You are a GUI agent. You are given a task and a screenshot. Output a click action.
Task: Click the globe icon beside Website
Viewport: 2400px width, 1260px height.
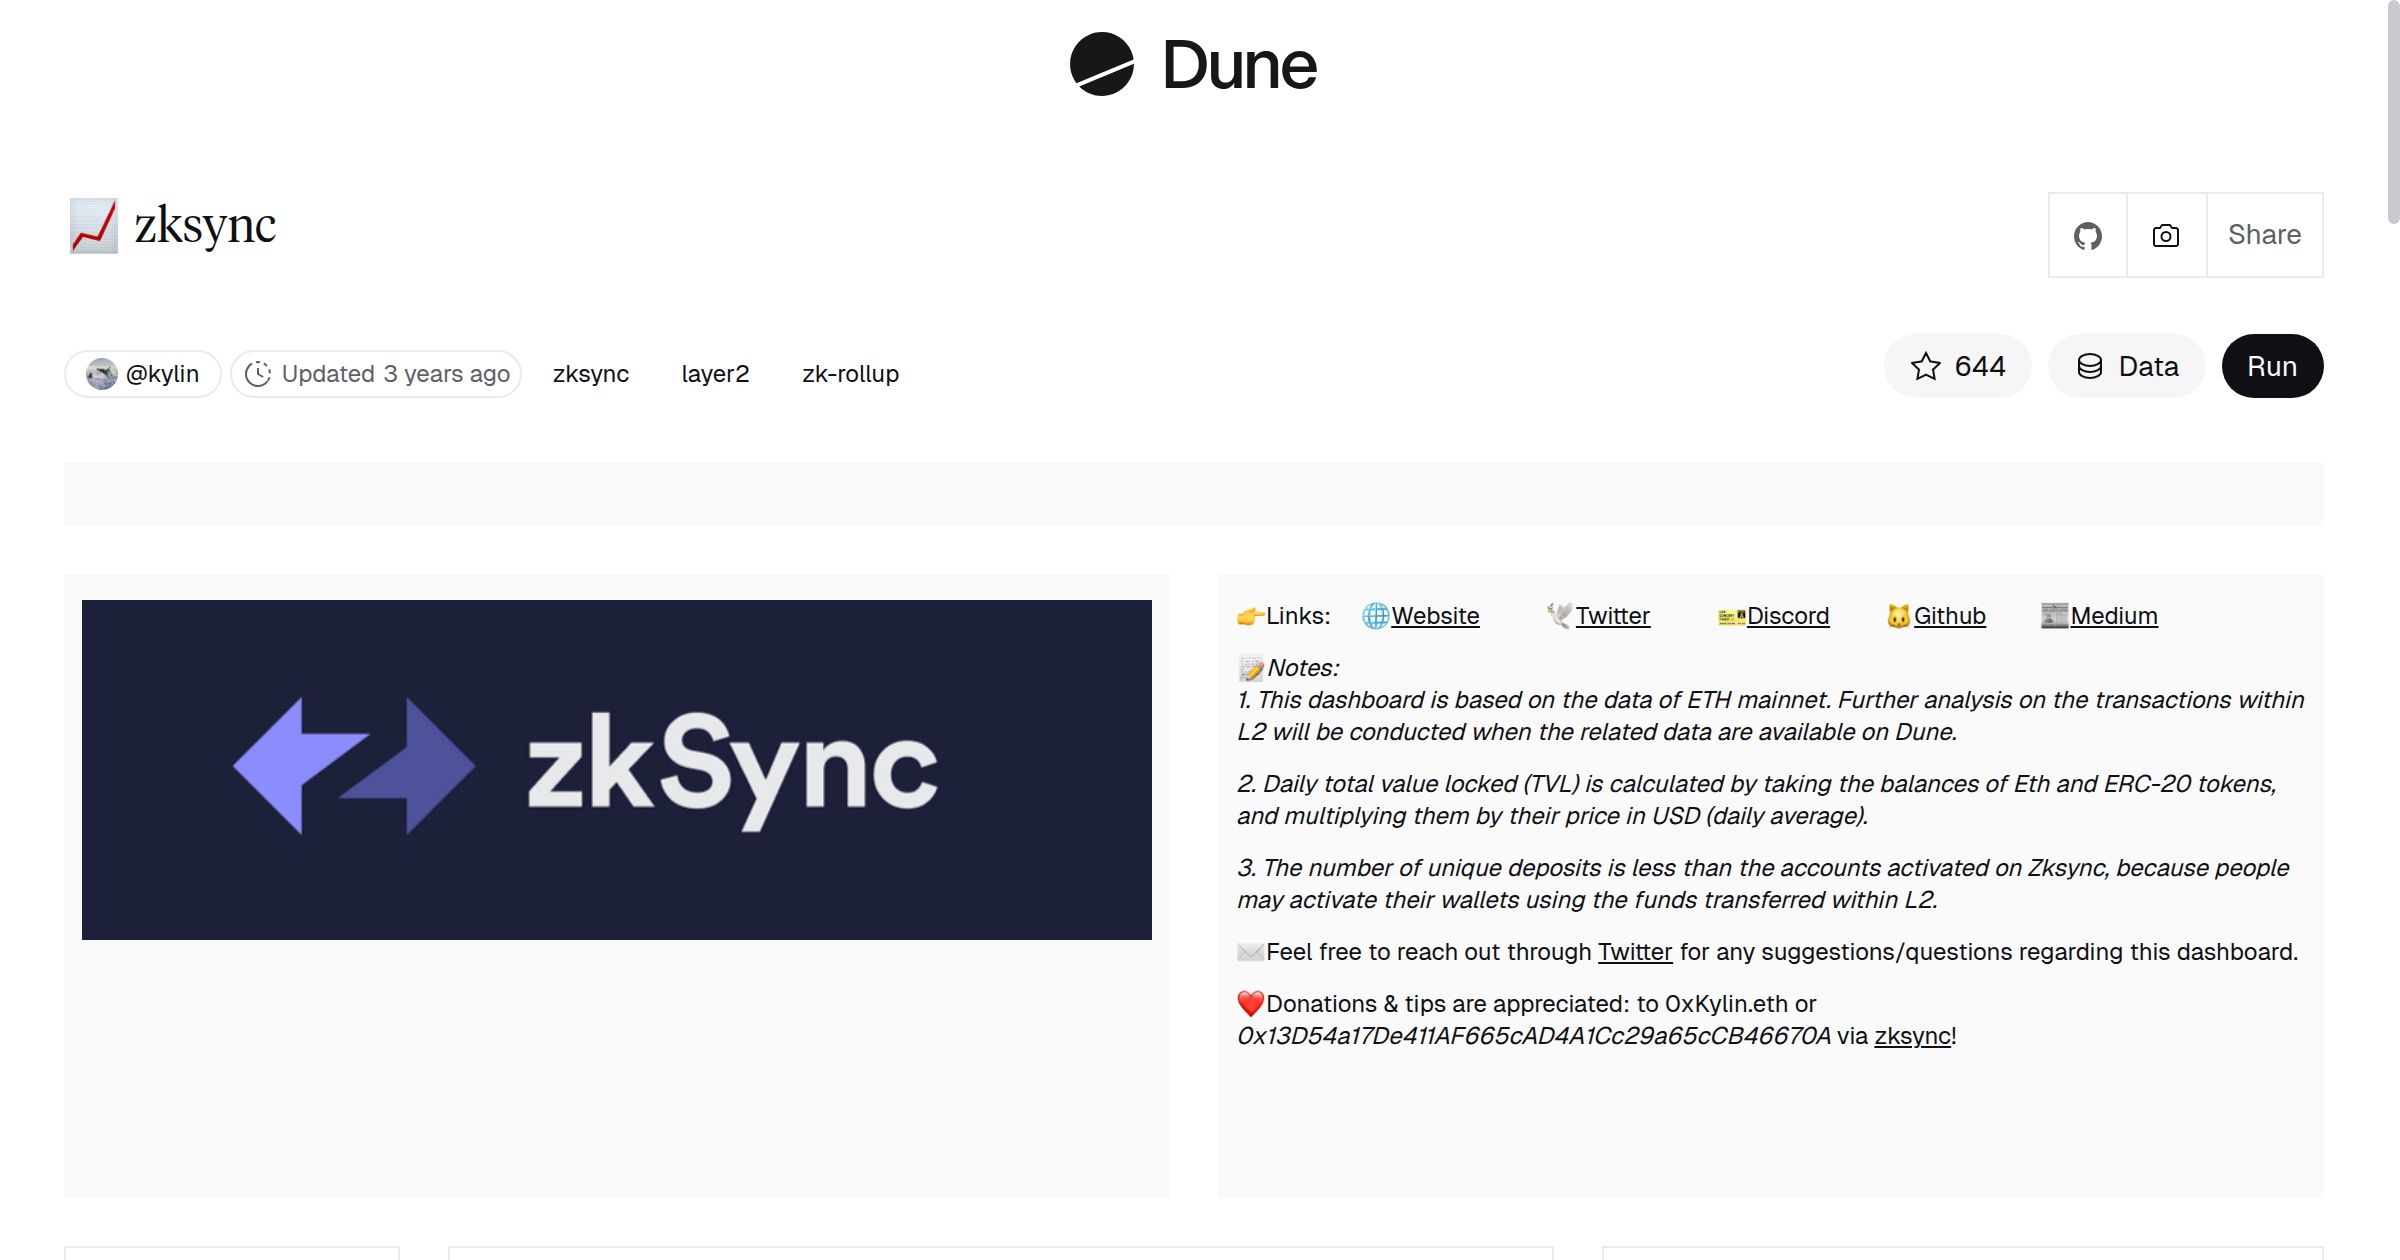(1375, 616)
